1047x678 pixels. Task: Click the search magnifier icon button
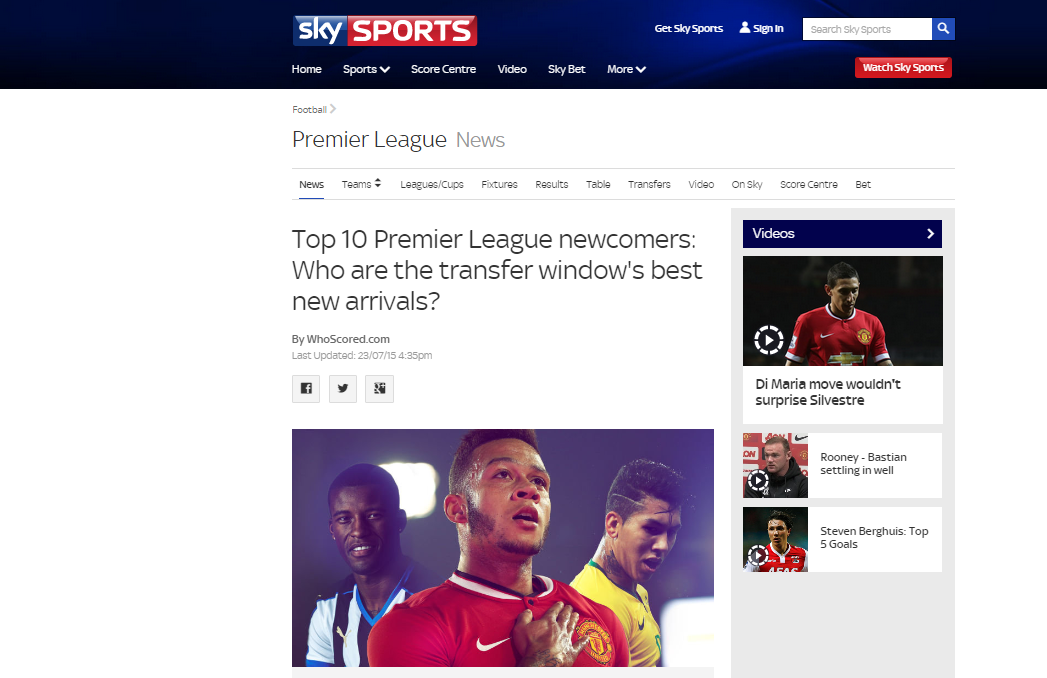pos(943,29)
